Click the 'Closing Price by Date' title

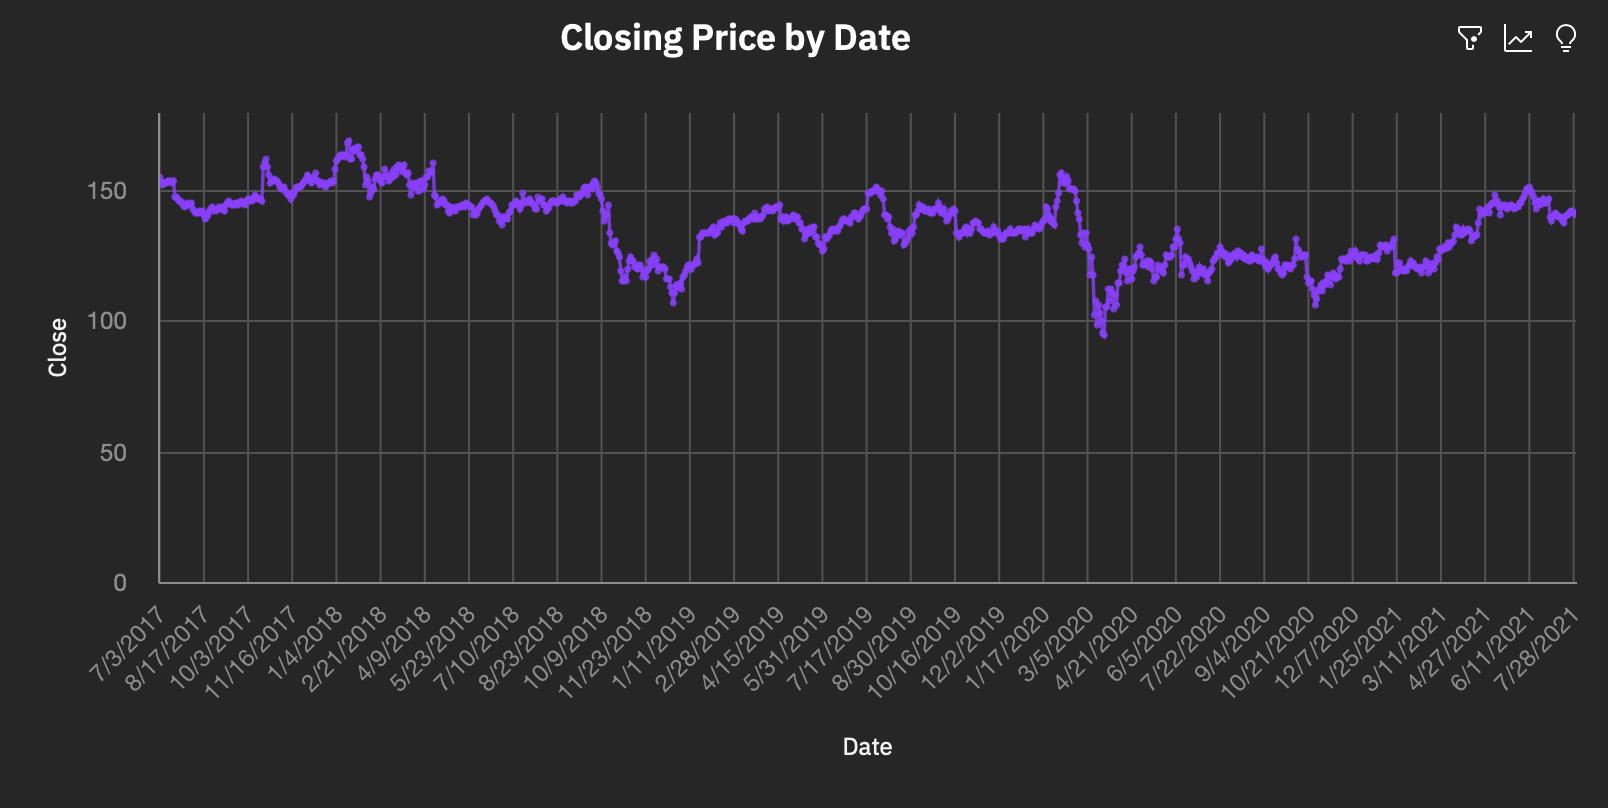[735, 38]
